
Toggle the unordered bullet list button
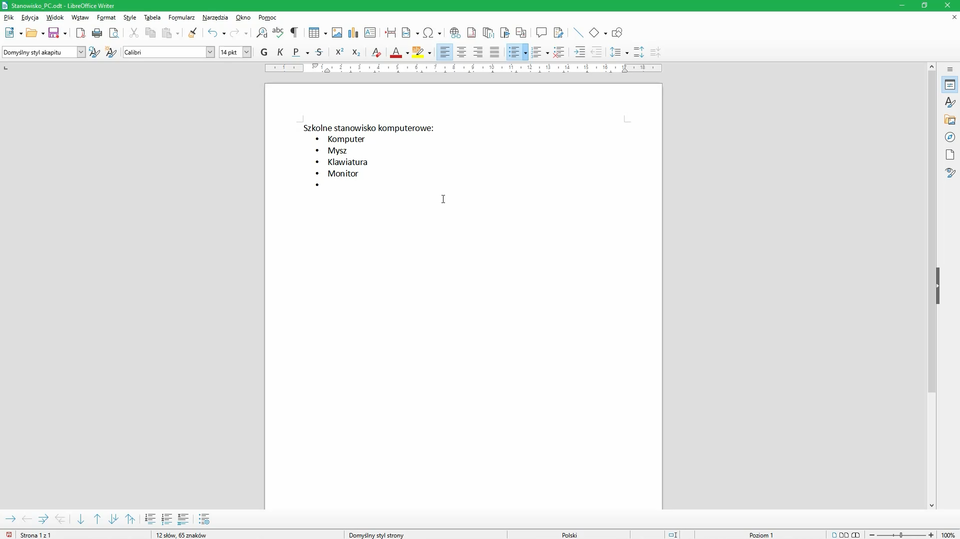pyautogui.click(x=514, y=52)
